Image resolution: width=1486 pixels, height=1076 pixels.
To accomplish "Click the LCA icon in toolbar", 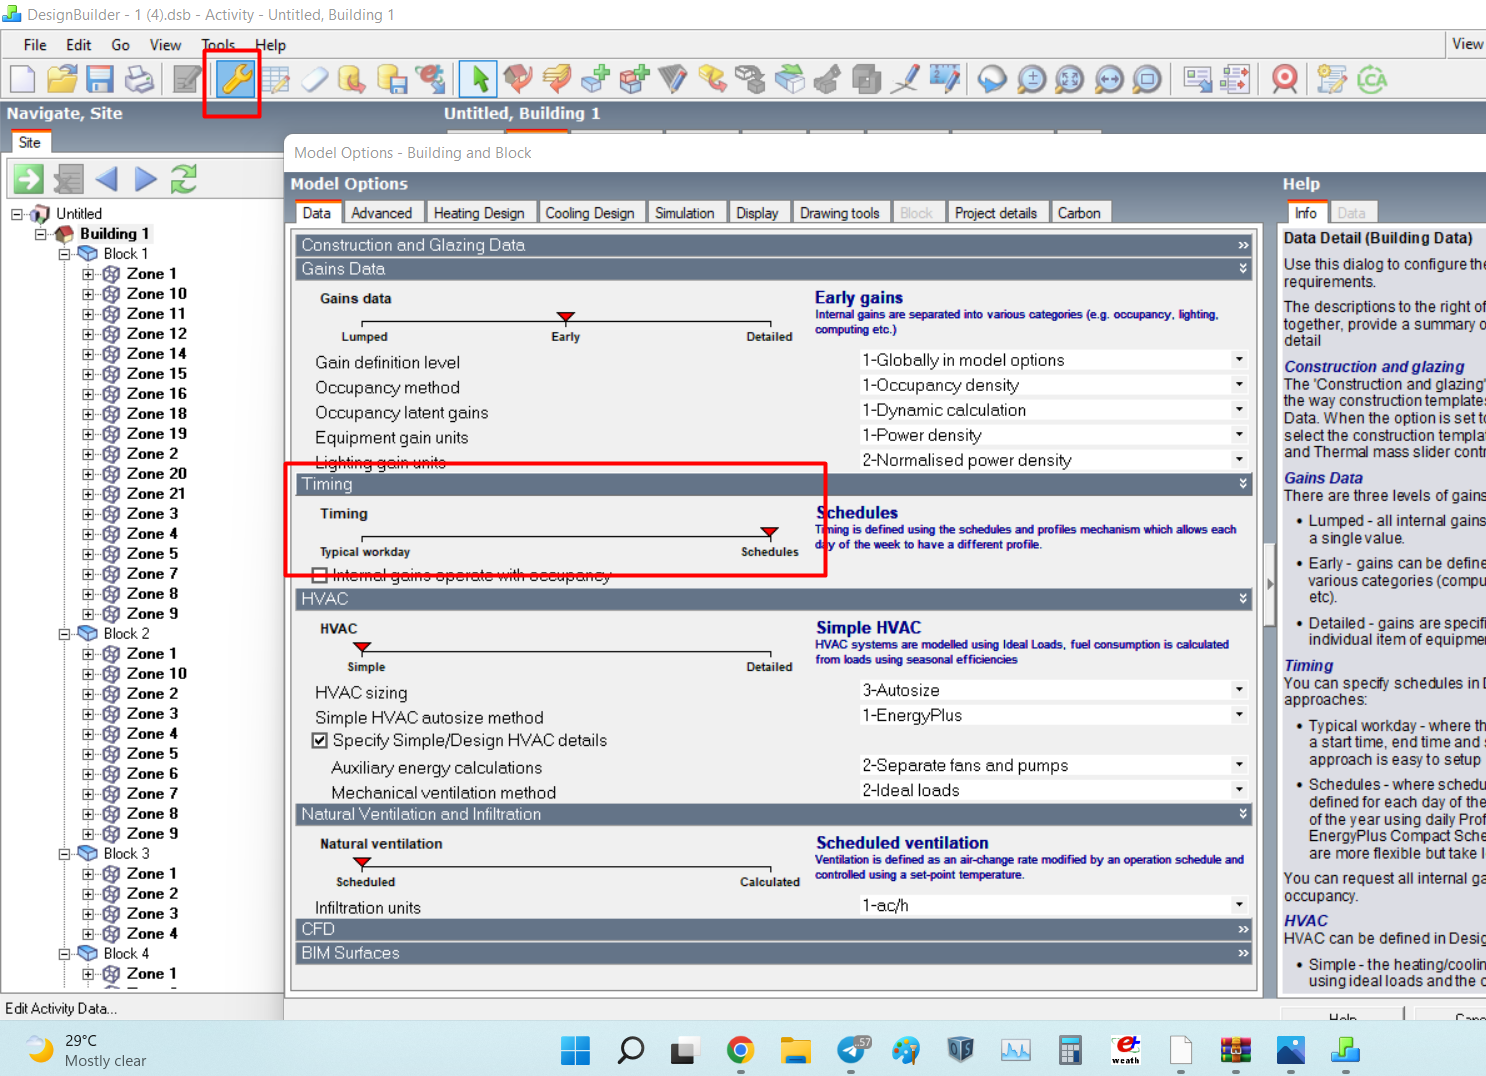I will [x=1372, y=79].
